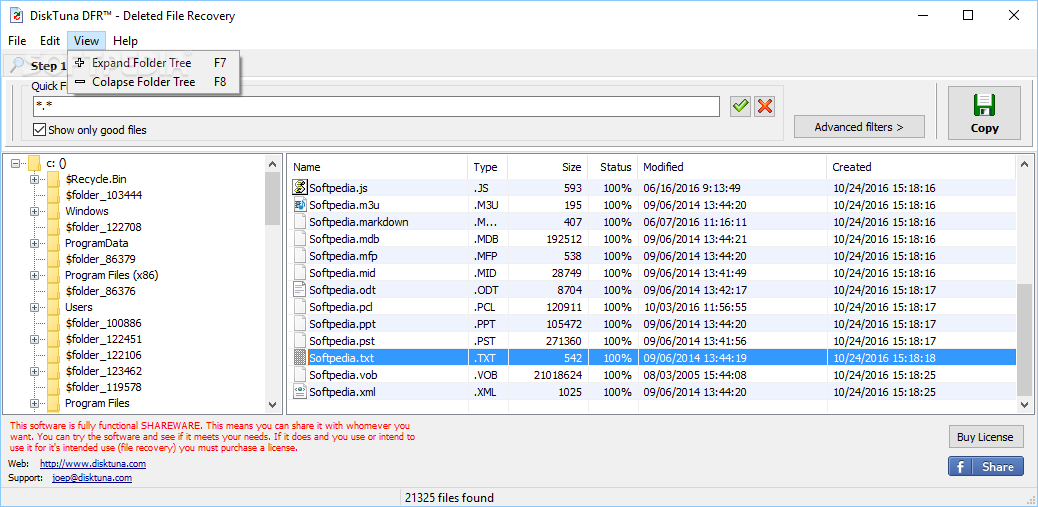Click the Softpedia.mdb file icon

tap(300, 239)
